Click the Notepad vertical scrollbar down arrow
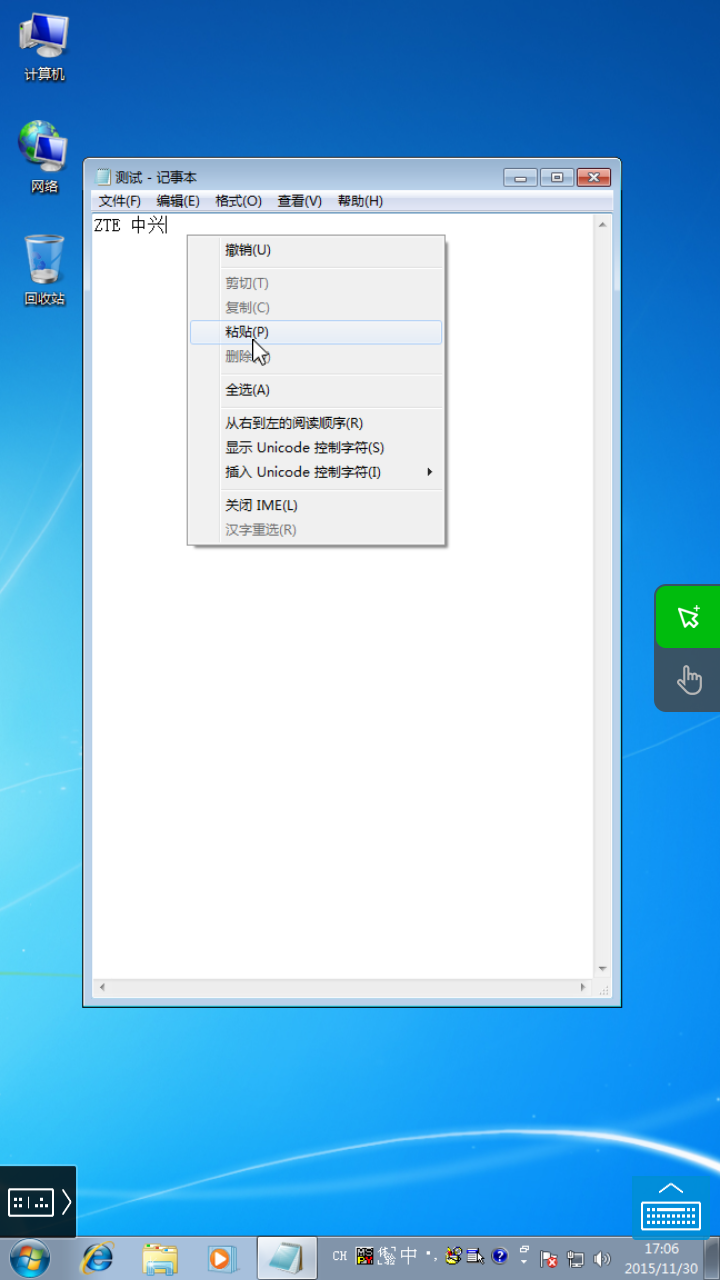Screen dimensions: 720x1280 click(602, 969)
